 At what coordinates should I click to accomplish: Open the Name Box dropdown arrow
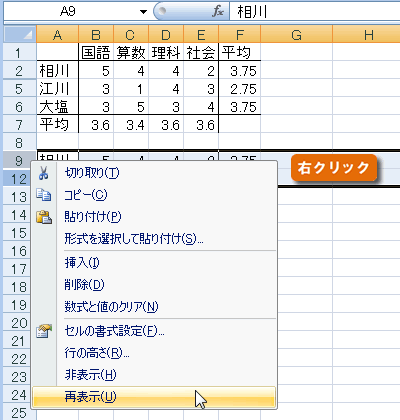point(143,12)
